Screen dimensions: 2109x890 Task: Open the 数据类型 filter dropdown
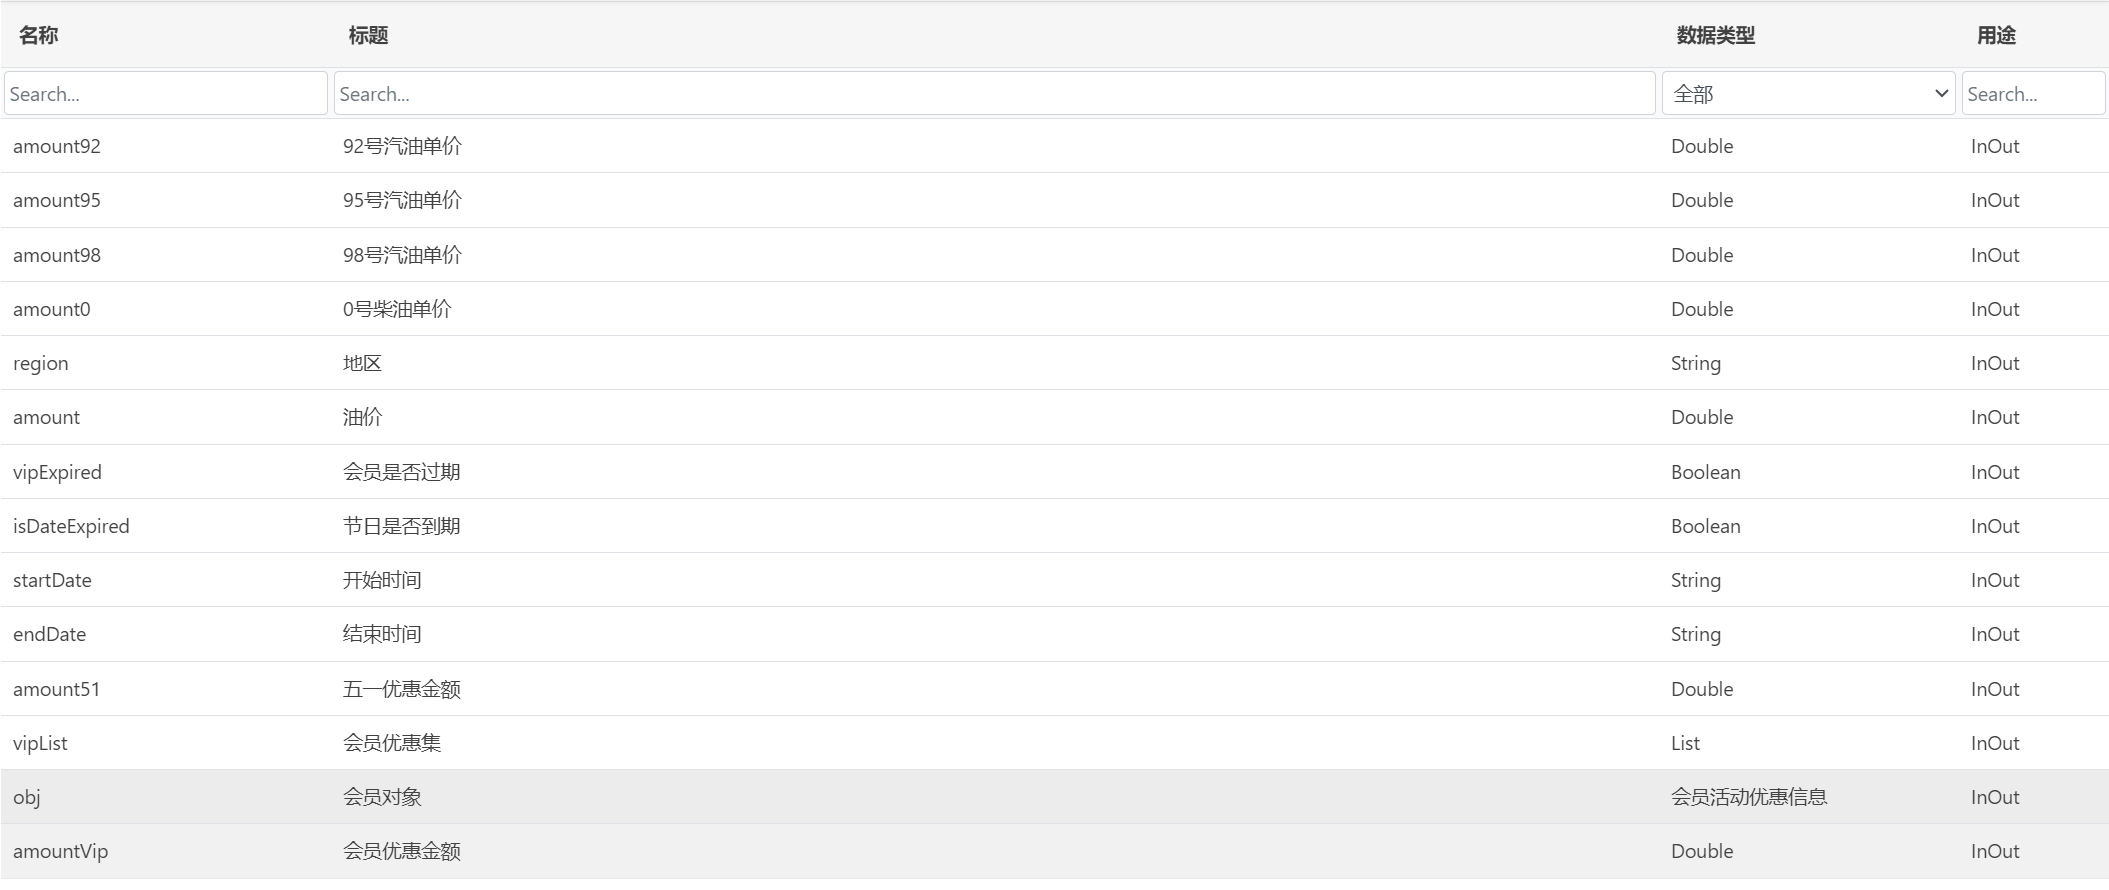click(1808, 94)
